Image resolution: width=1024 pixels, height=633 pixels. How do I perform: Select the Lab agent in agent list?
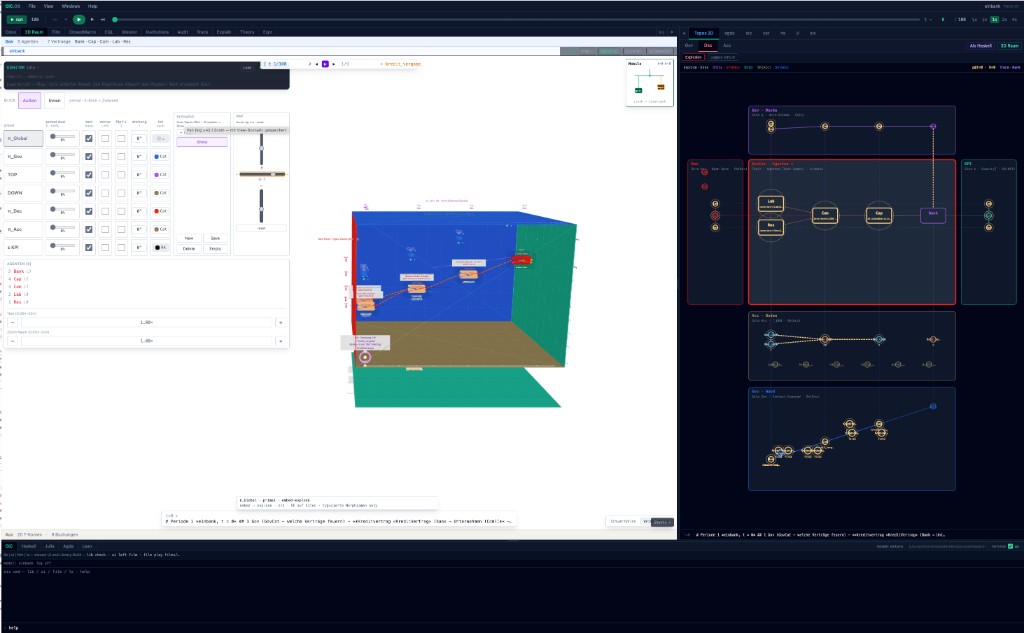(x=18, y=295)
